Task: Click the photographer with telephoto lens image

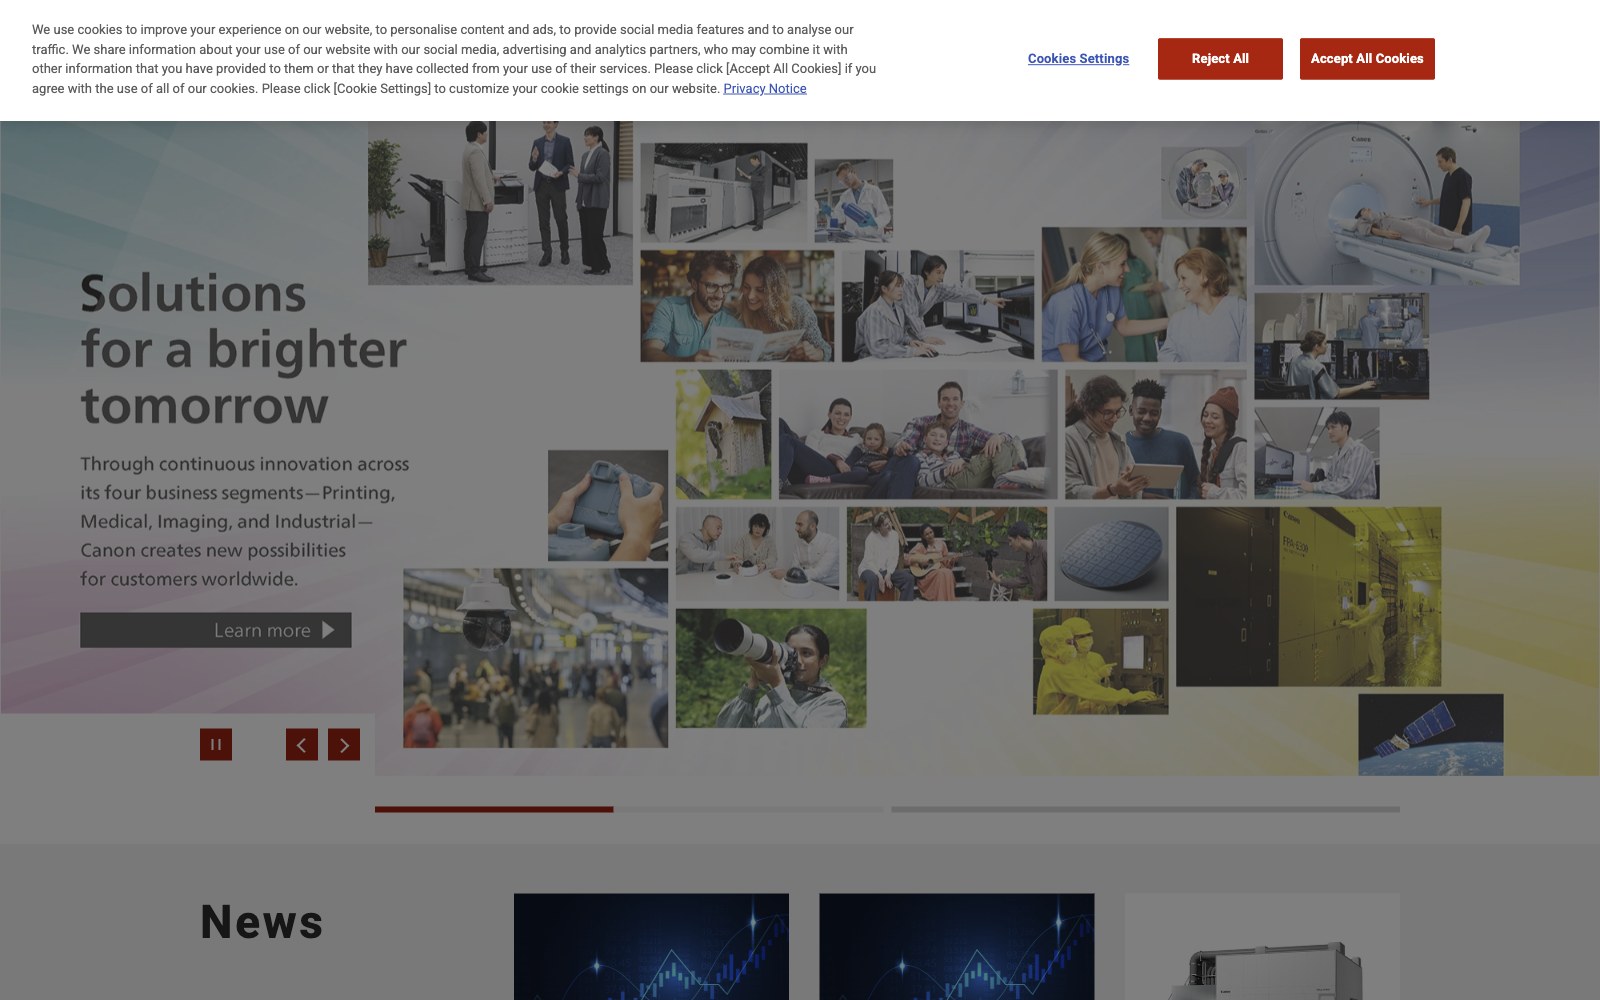Action: (771, 668)
